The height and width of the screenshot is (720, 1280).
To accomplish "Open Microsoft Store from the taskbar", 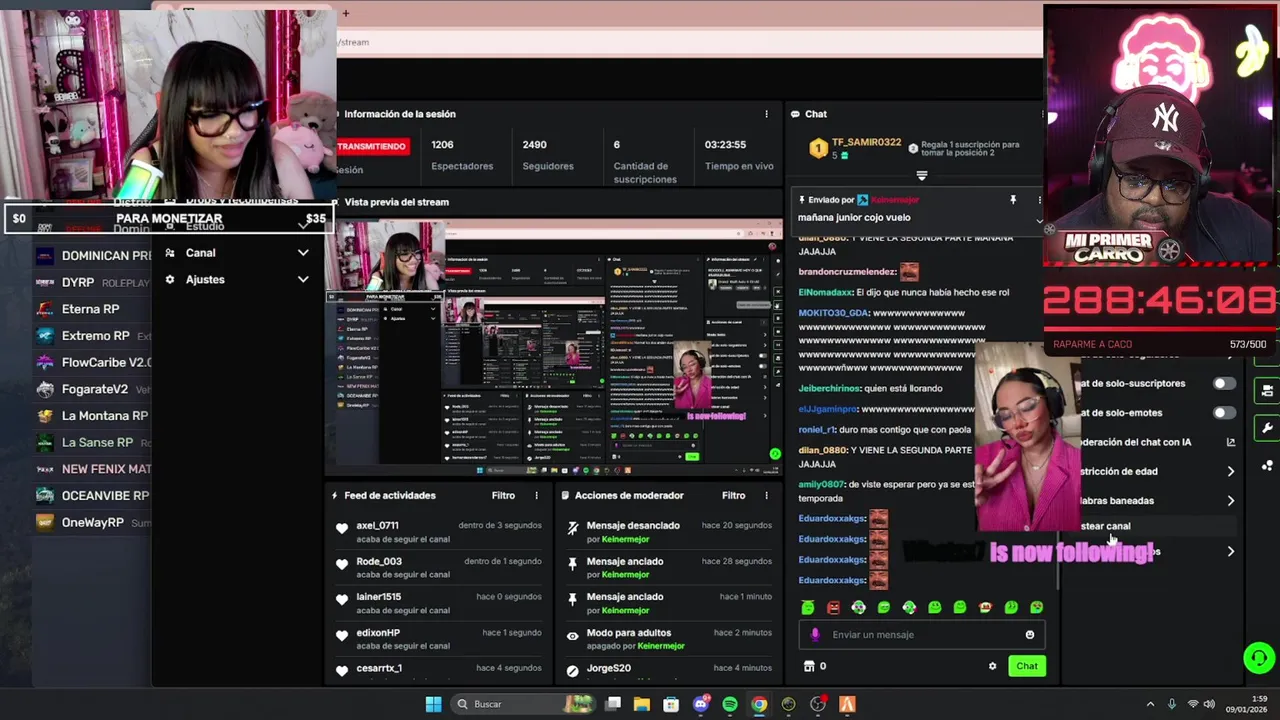I will pyautogui.click(x=671, y=704).
